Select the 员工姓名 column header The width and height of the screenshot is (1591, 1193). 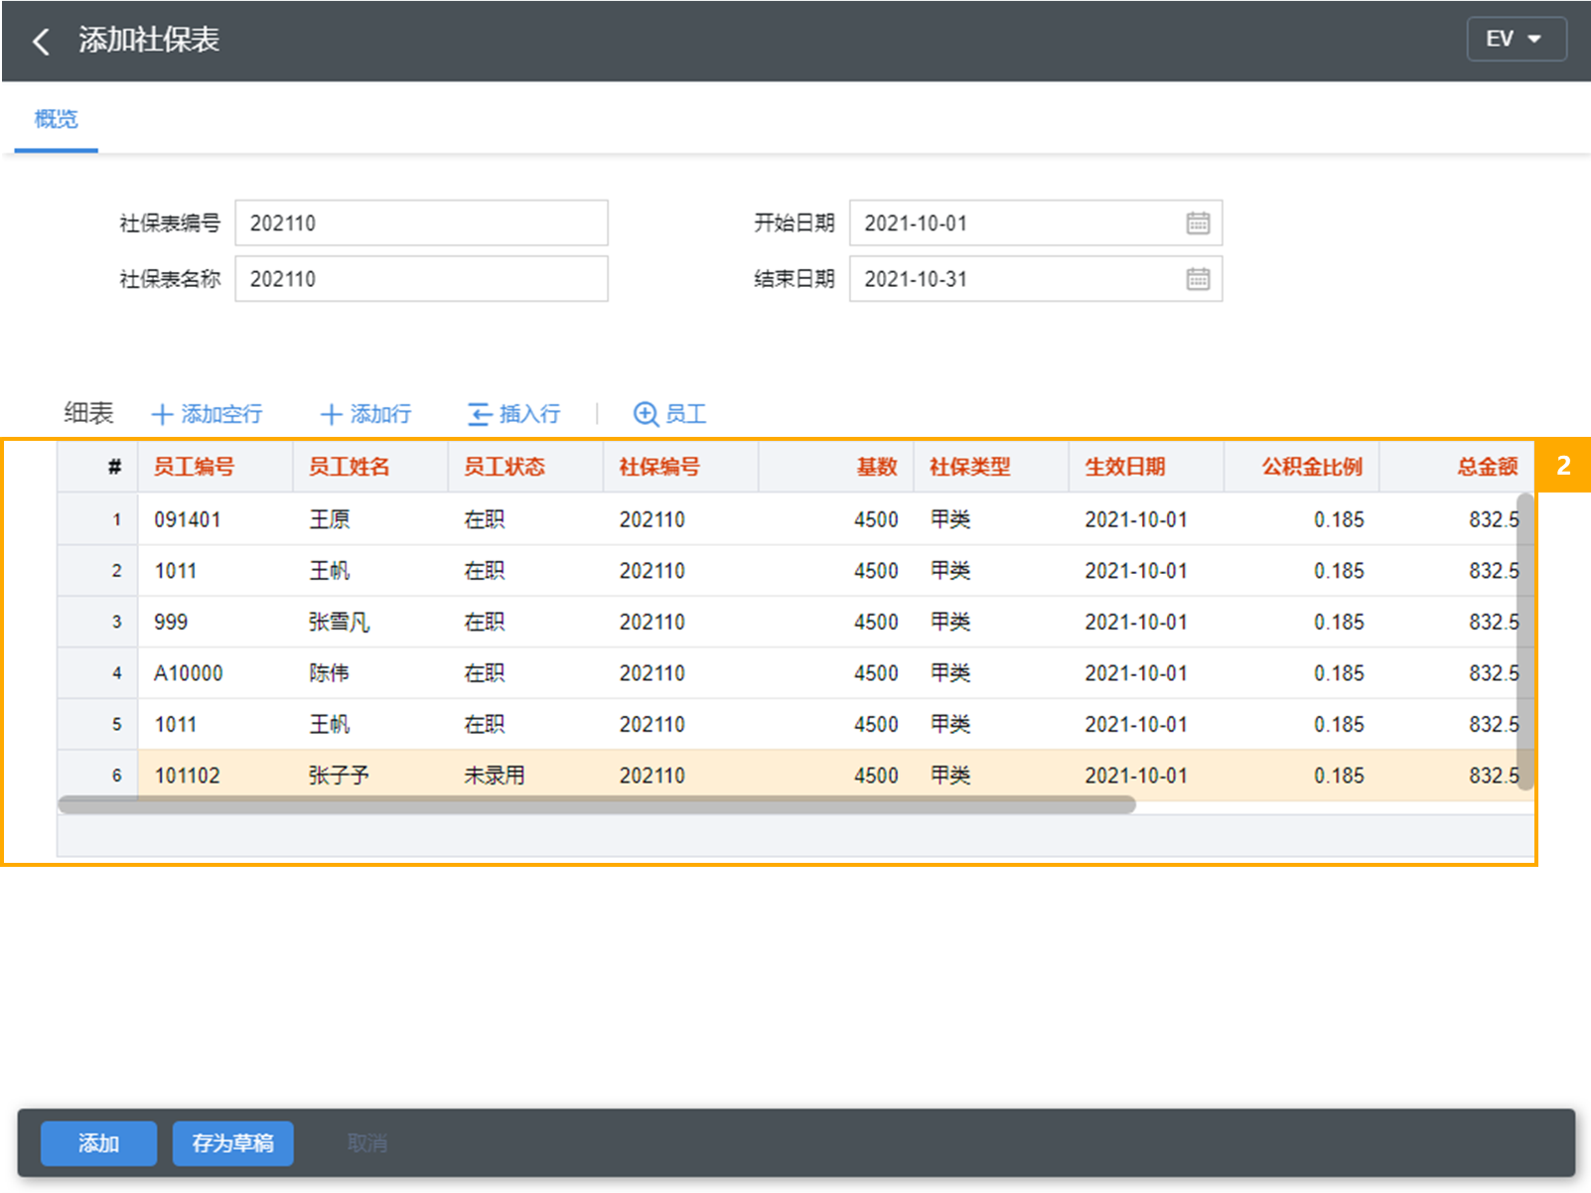pos(370,467)
